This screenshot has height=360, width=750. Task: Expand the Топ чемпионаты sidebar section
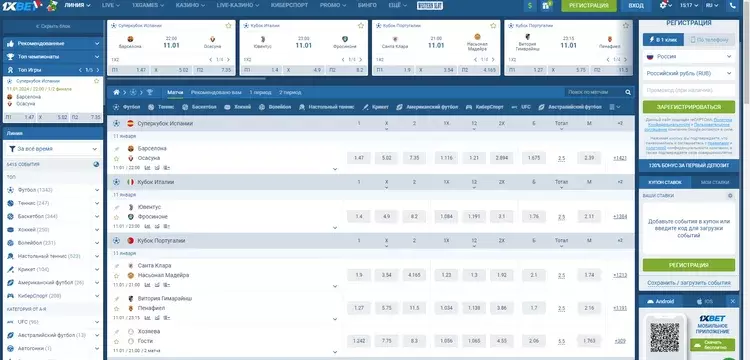coord(53,56)
